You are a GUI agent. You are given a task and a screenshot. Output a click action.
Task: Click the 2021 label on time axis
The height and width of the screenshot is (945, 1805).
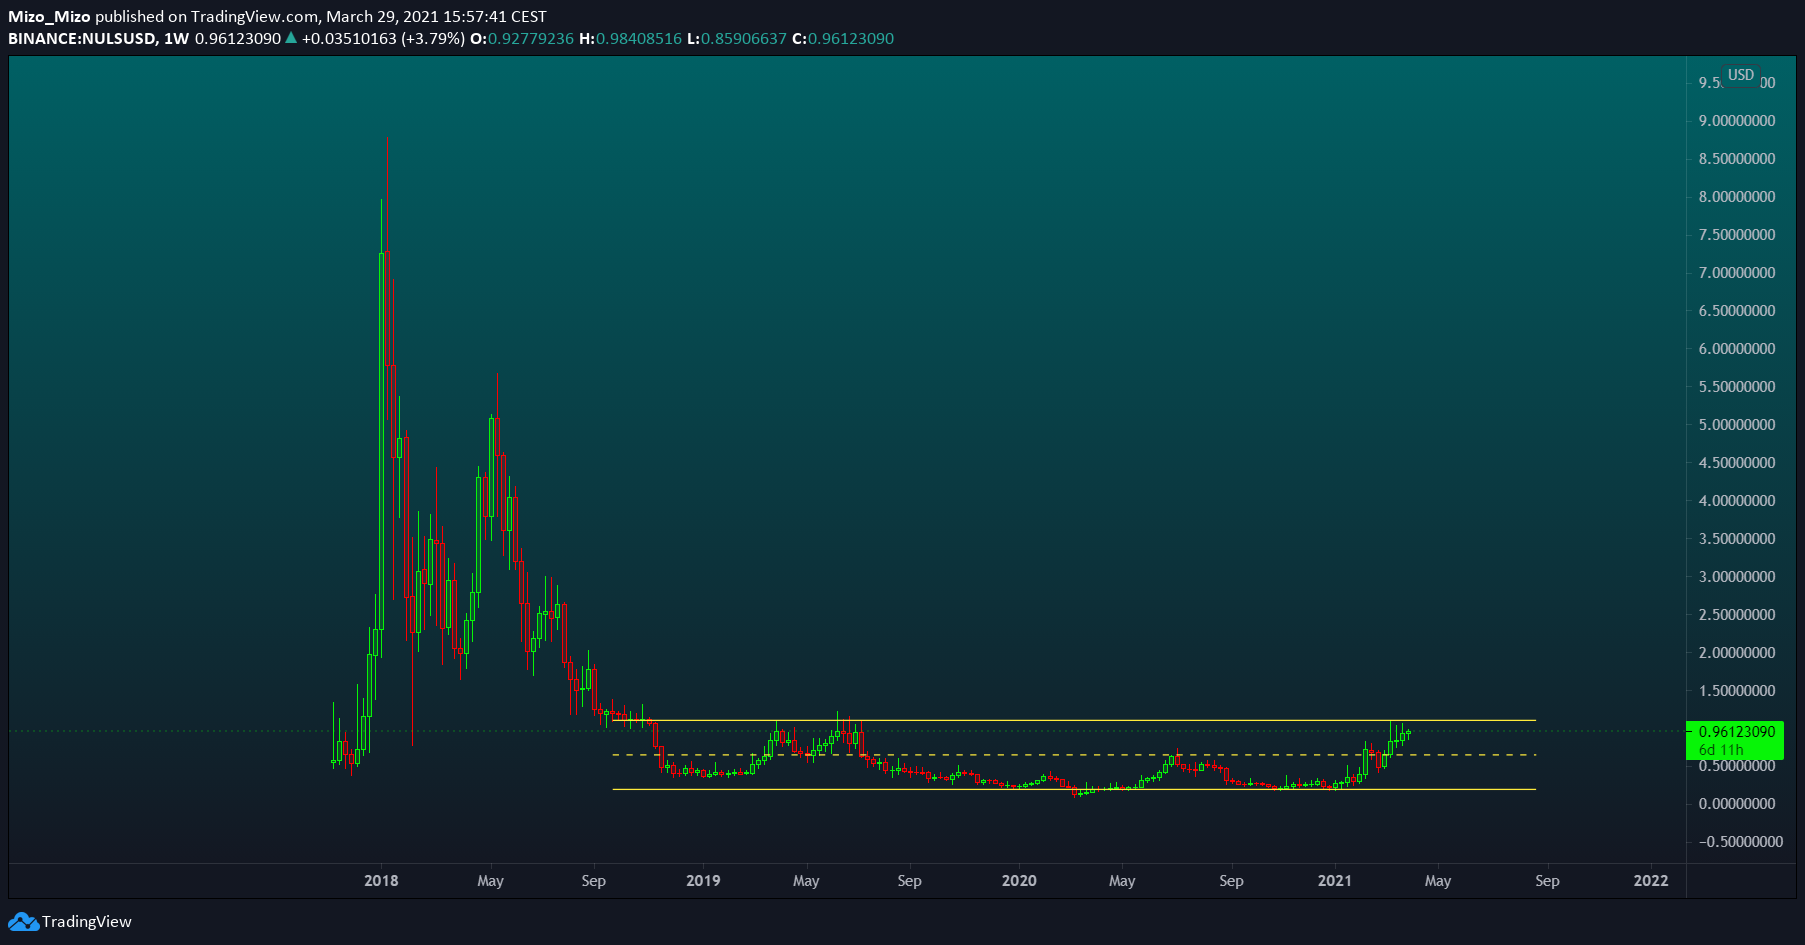pyautogui.click(x=1335, y=881)
